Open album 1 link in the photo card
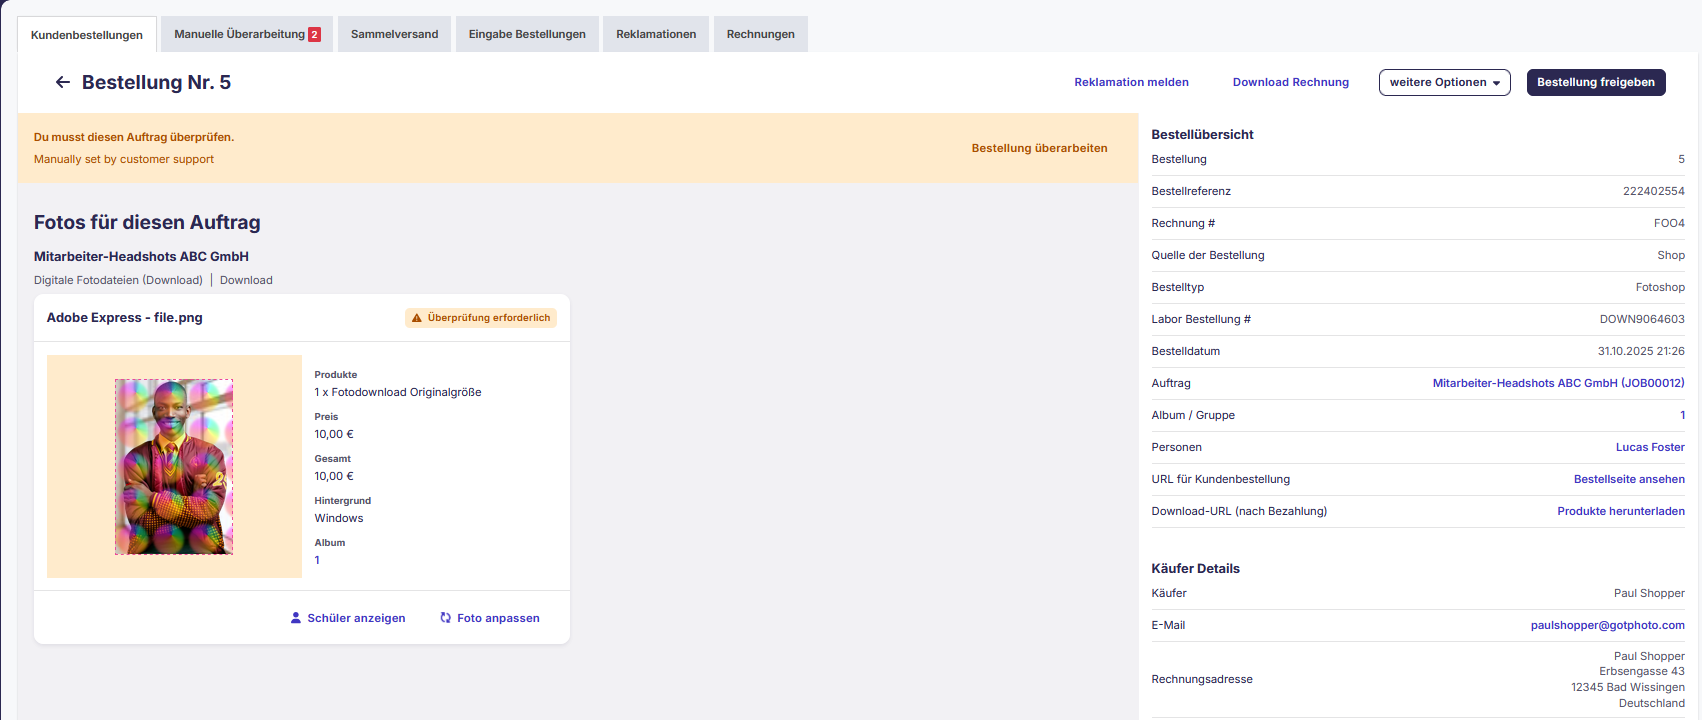The image size is (1702, 720). point(318,560)
